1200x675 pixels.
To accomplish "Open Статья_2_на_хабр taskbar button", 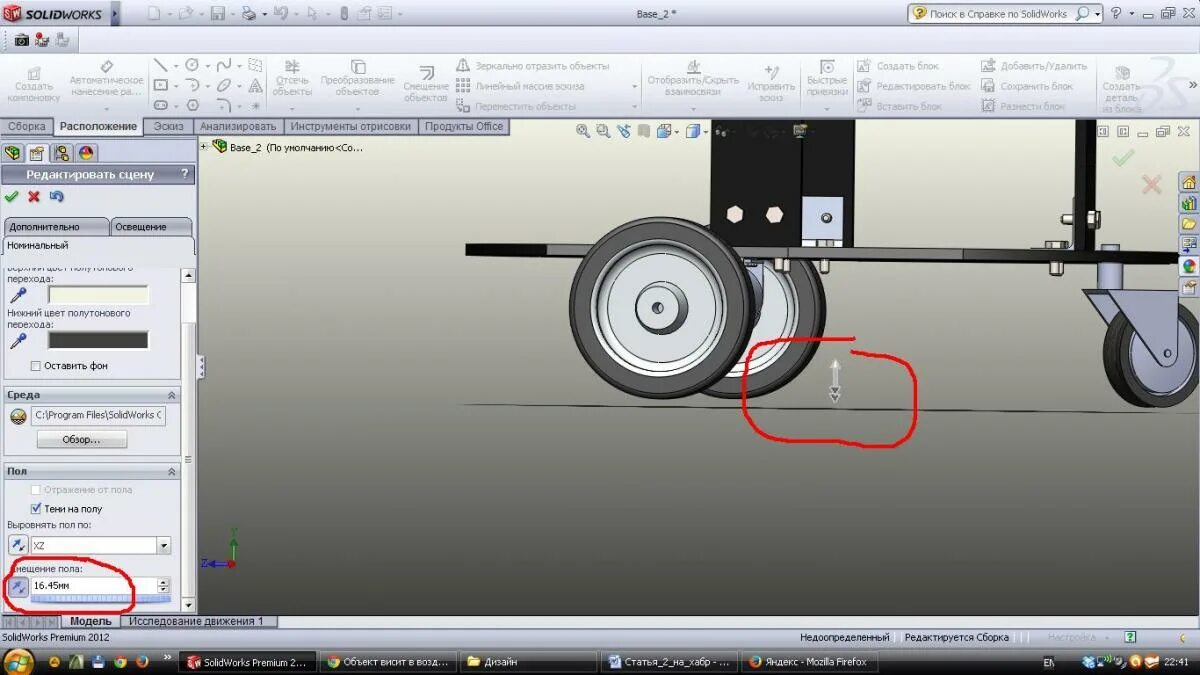I will point(671,662).
